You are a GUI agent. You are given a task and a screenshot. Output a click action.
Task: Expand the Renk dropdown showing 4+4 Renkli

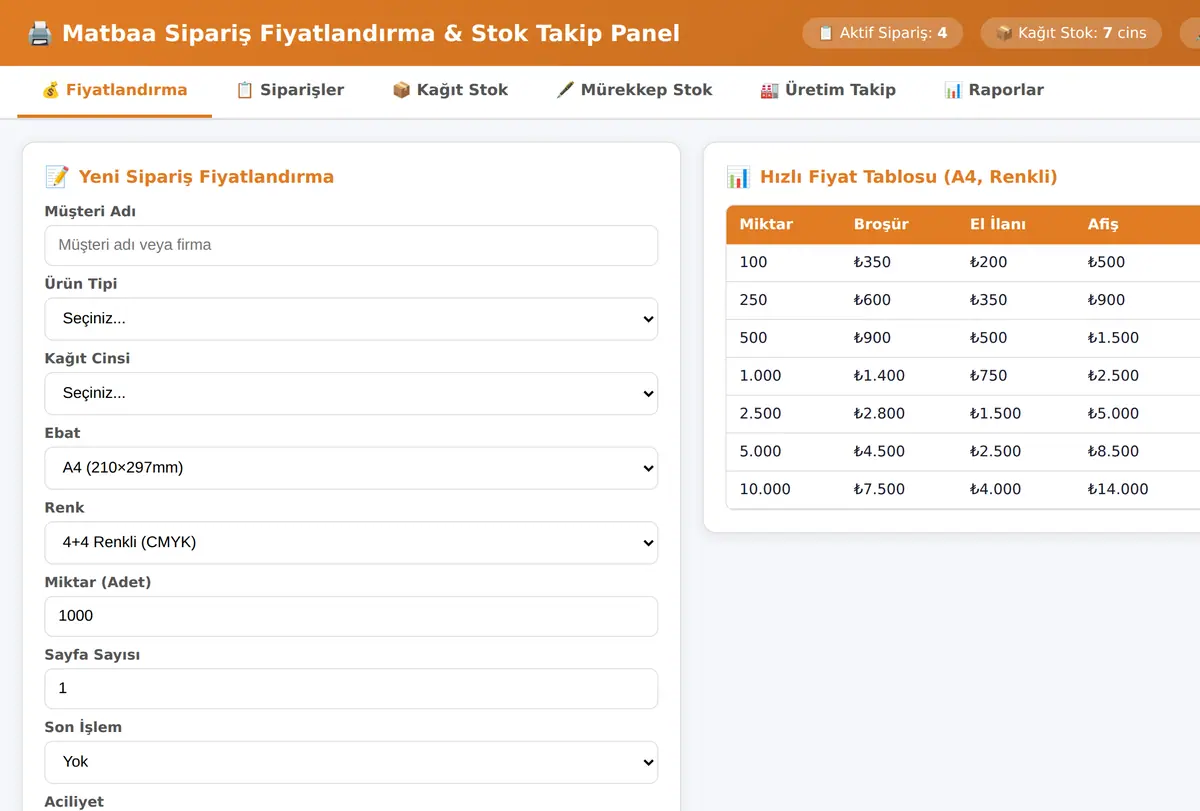pos(351,543)
